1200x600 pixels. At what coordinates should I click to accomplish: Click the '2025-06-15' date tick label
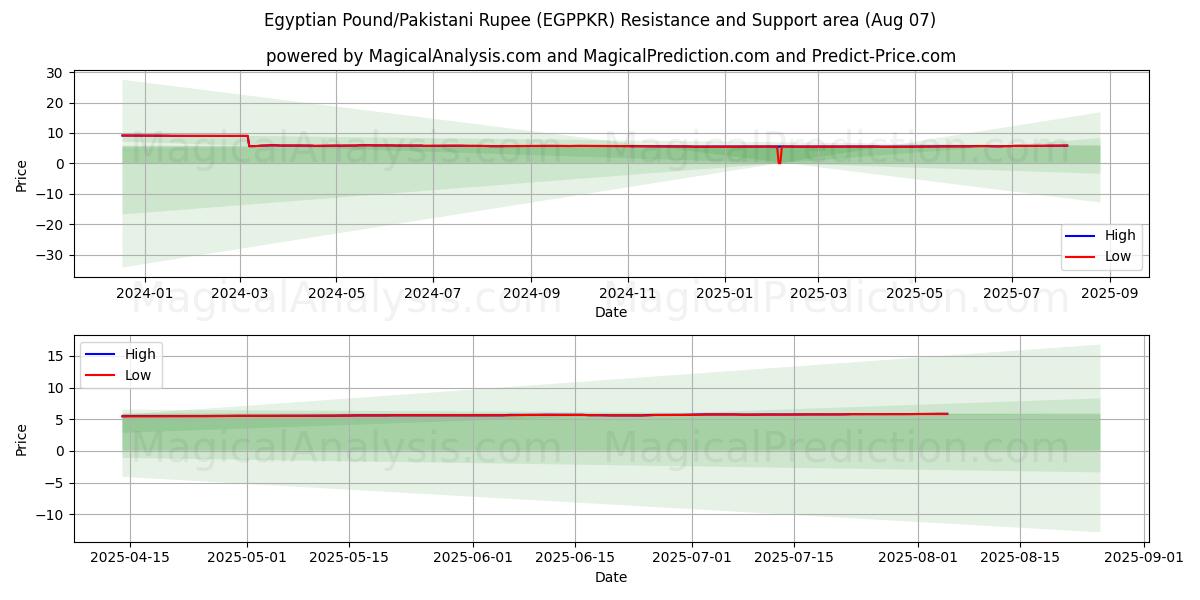575,559
